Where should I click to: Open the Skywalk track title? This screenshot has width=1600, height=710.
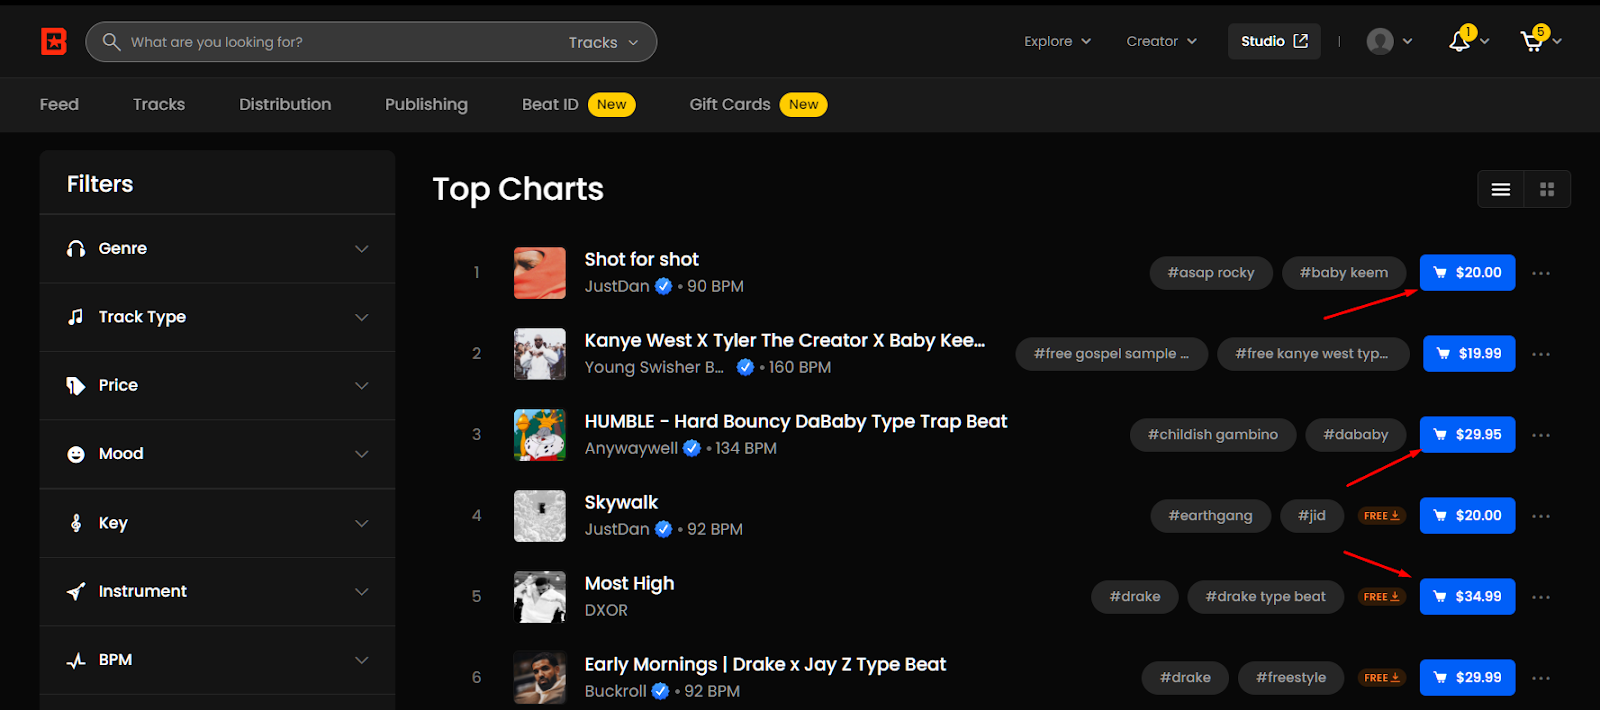(621, 502)
